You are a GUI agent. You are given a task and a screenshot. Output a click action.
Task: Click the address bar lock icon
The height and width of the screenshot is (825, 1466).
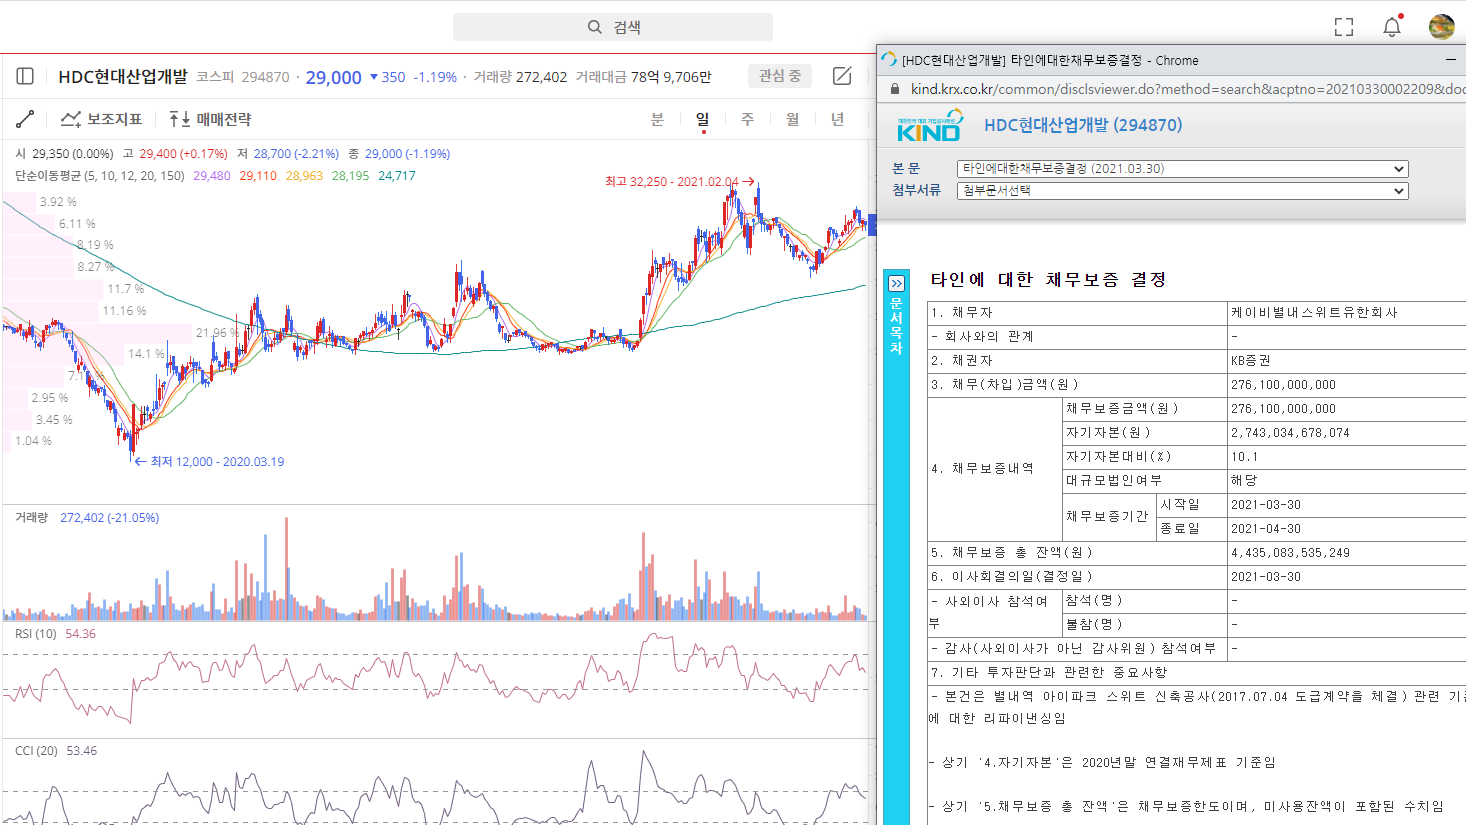(x=896, y=89)
